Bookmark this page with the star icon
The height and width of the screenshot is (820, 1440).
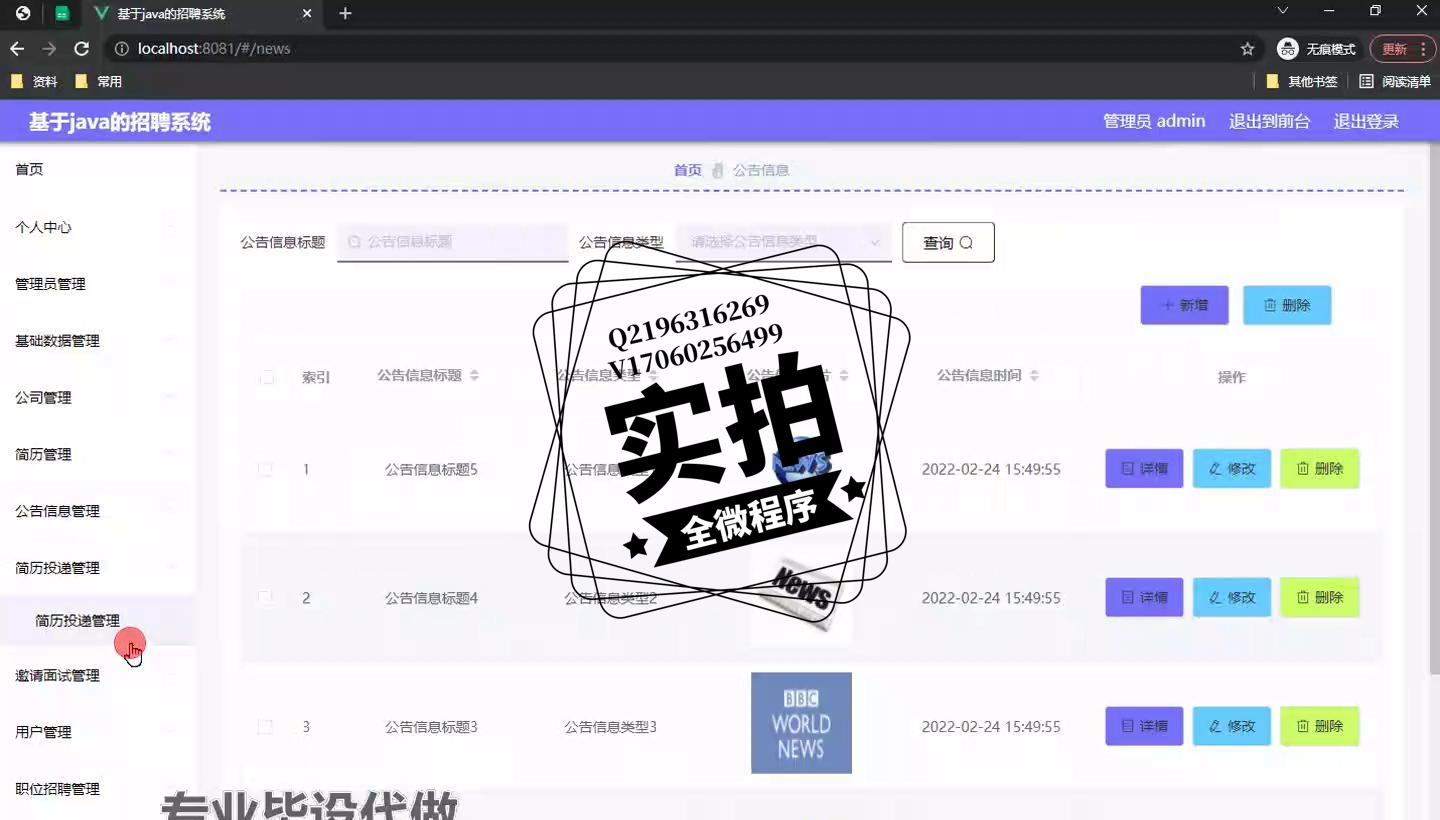1247,49
